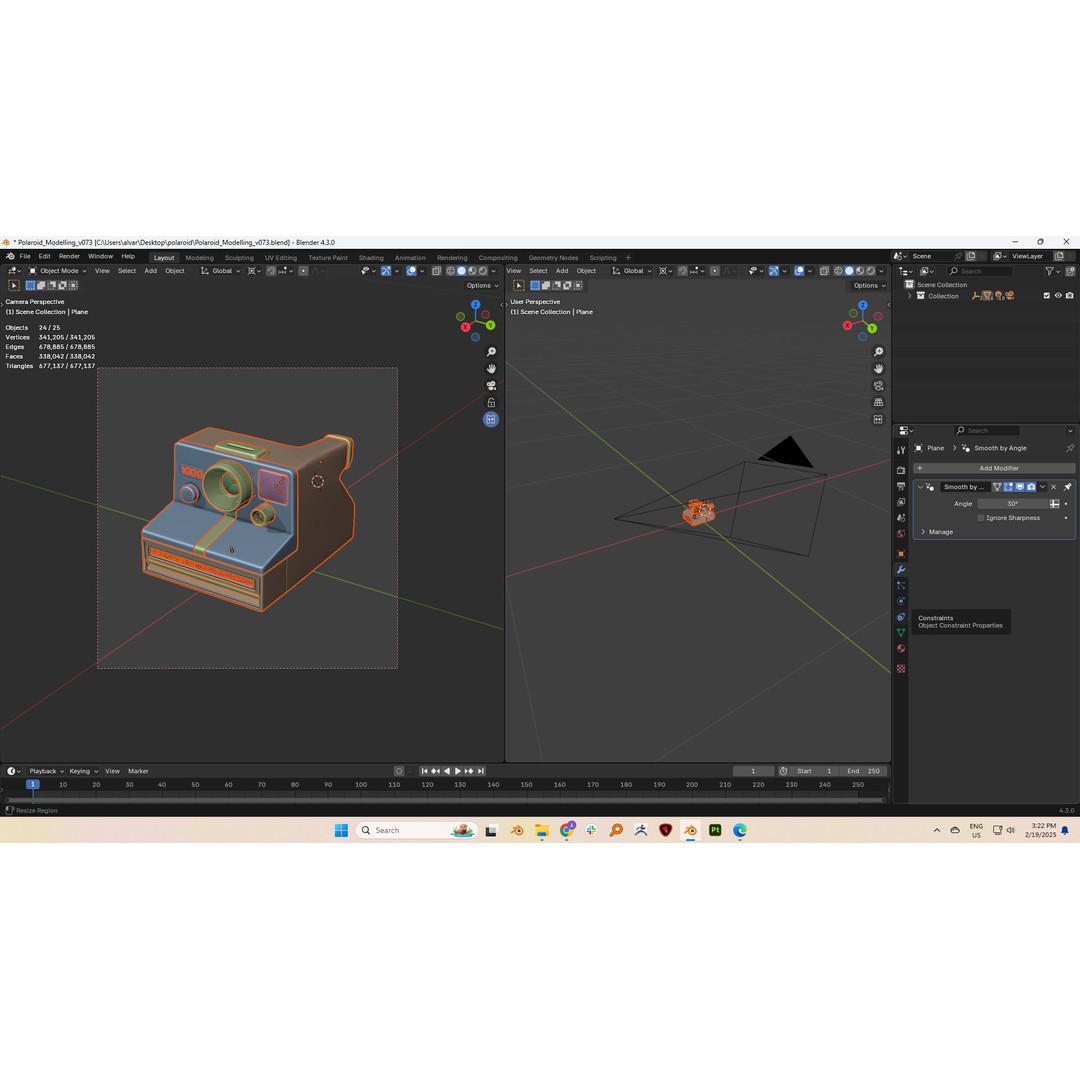
Task: Open the World properties tab
Action: point(900,534)
